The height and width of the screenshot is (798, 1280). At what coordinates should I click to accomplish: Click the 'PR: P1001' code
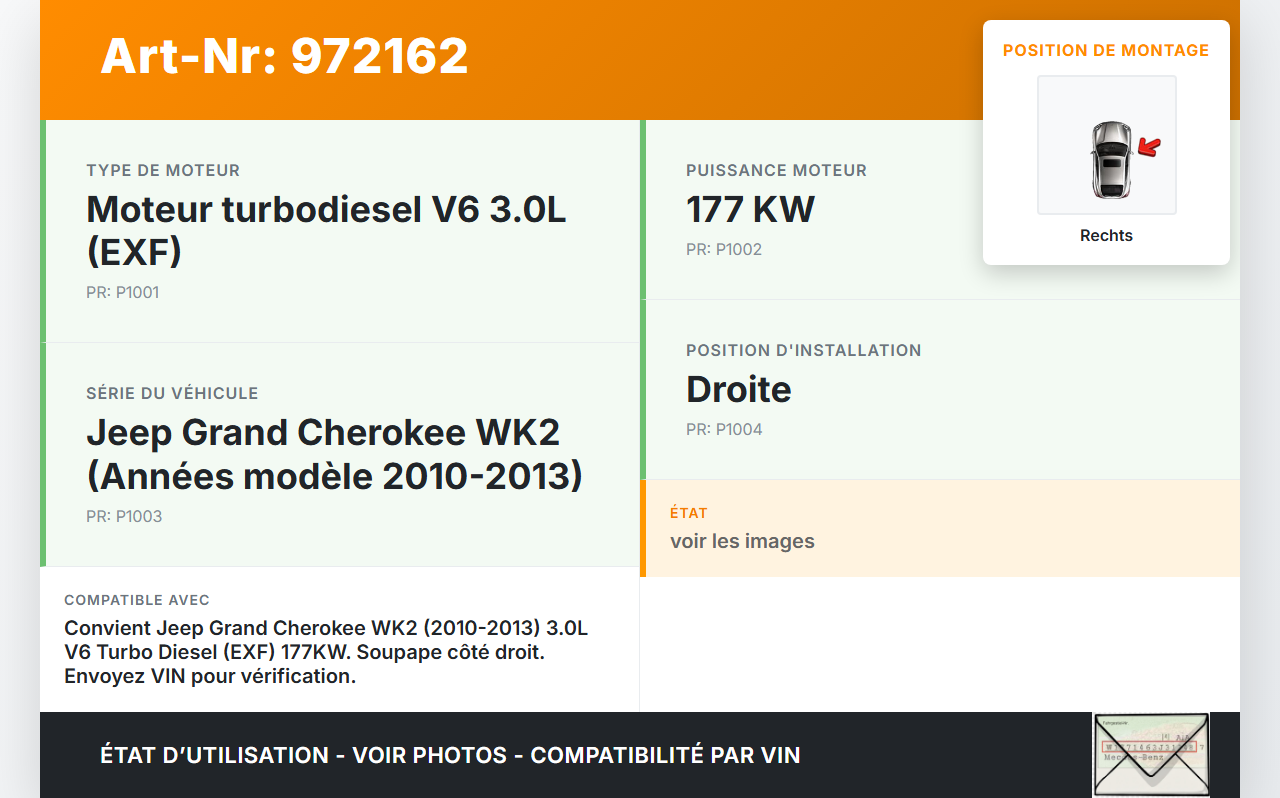point(122,293)
